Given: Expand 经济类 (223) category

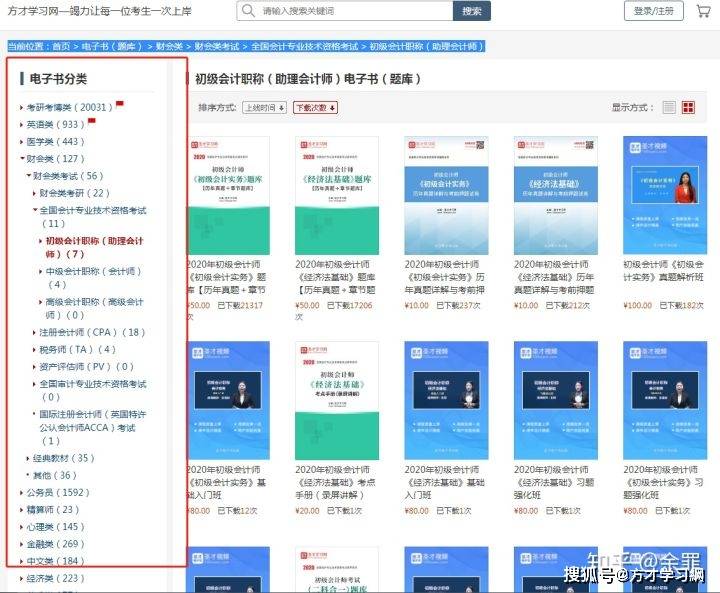Looking at the screenshot, I should 55,578.
